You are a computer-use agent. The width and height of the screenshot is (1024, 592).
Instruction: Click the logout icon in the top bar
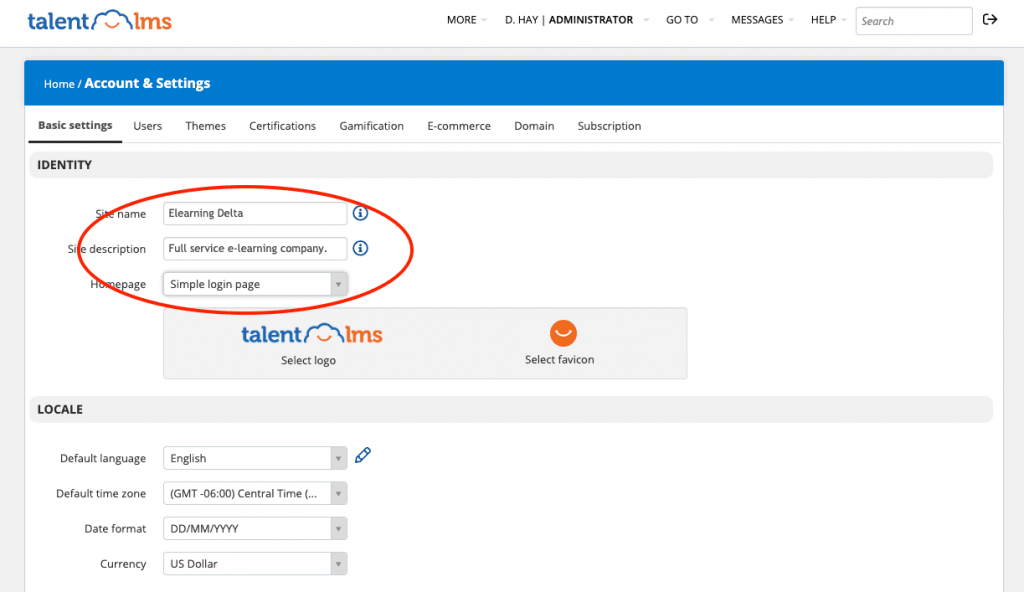point(989,19)
